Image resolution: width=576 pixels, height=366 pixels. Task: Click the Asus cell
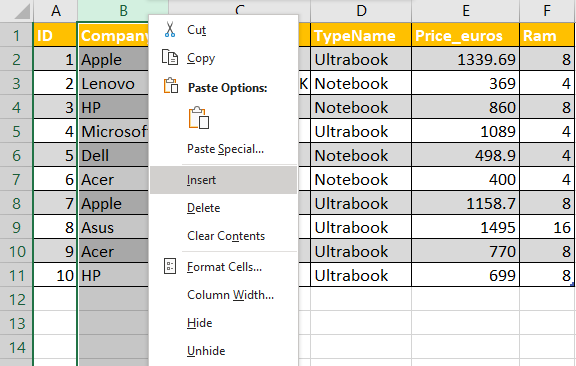tap(114, 227)
